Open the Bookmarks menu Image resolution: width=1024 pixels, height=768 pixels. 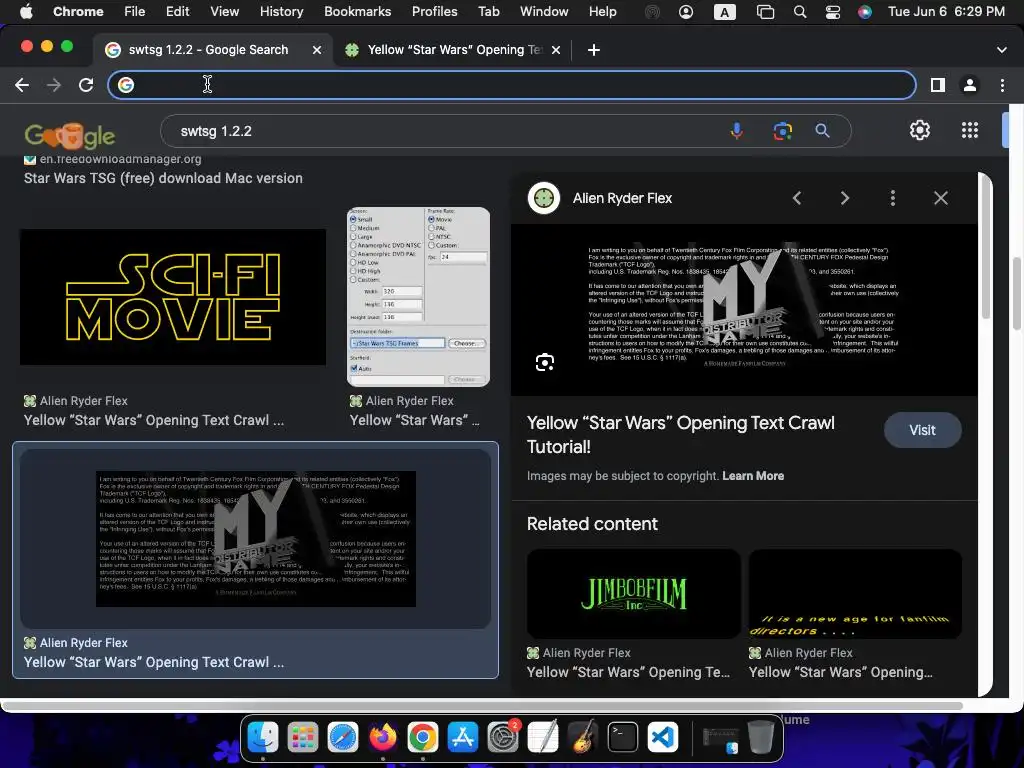coord(358,11)
